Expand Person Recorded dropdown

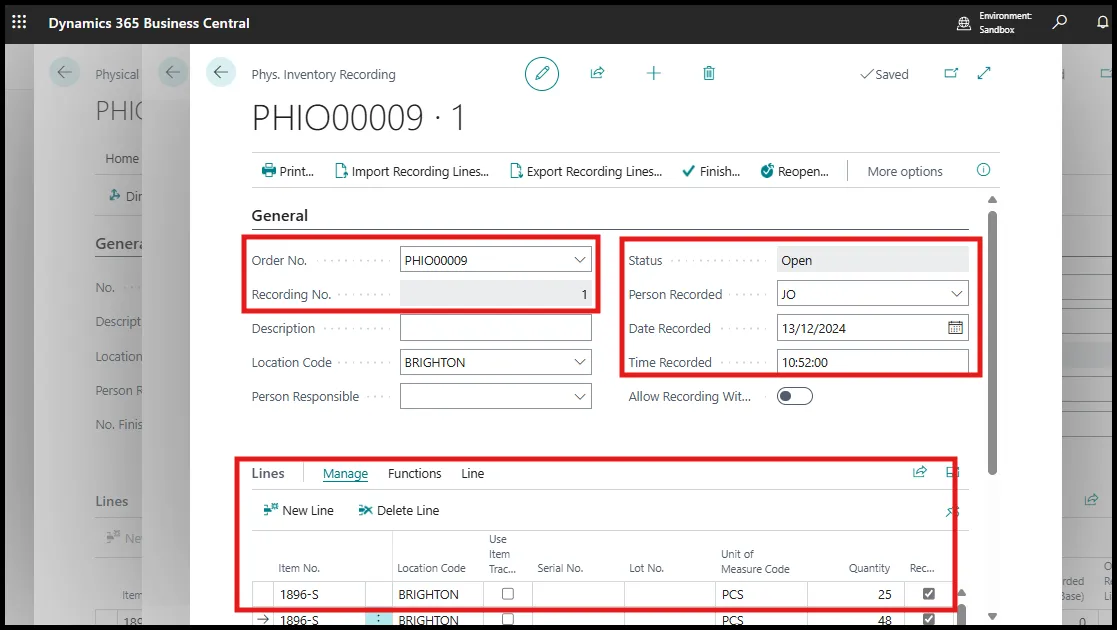tap(957, 294)
